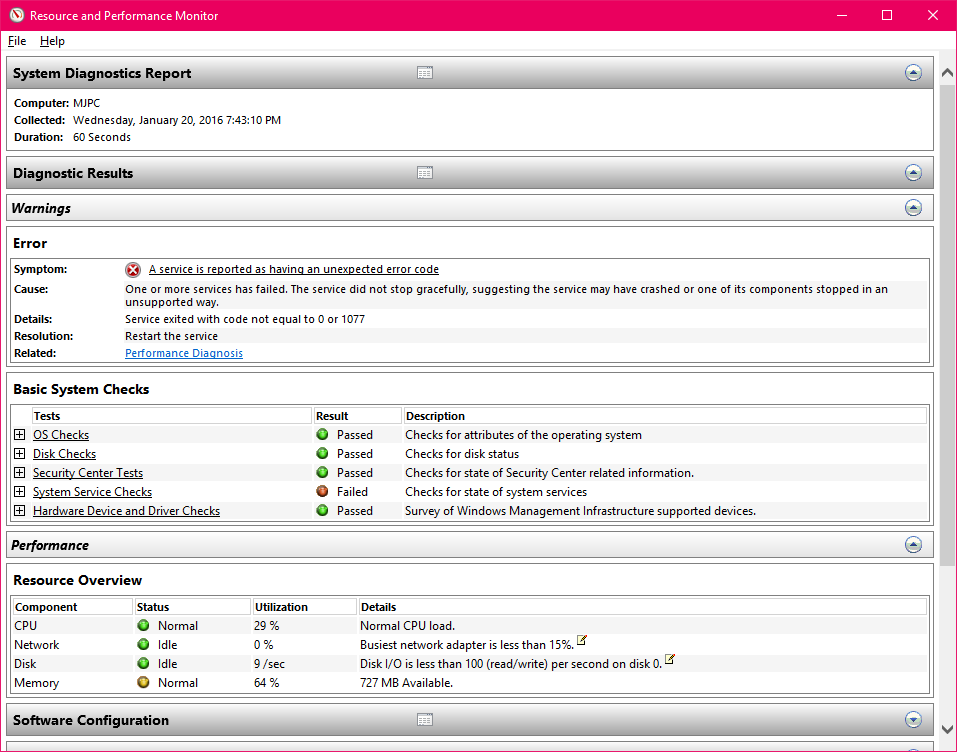Open the Performance Diagnosis link

pos(184,353)
